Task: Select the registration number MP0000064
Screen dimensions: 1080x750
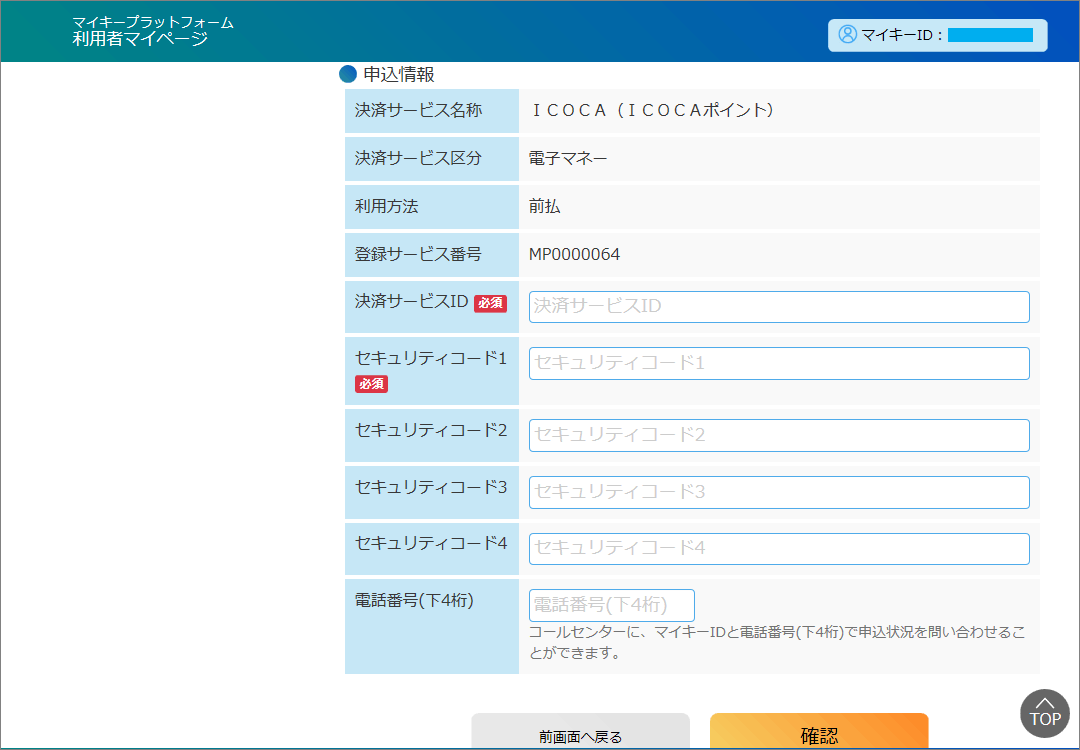Action: [574, 255]
